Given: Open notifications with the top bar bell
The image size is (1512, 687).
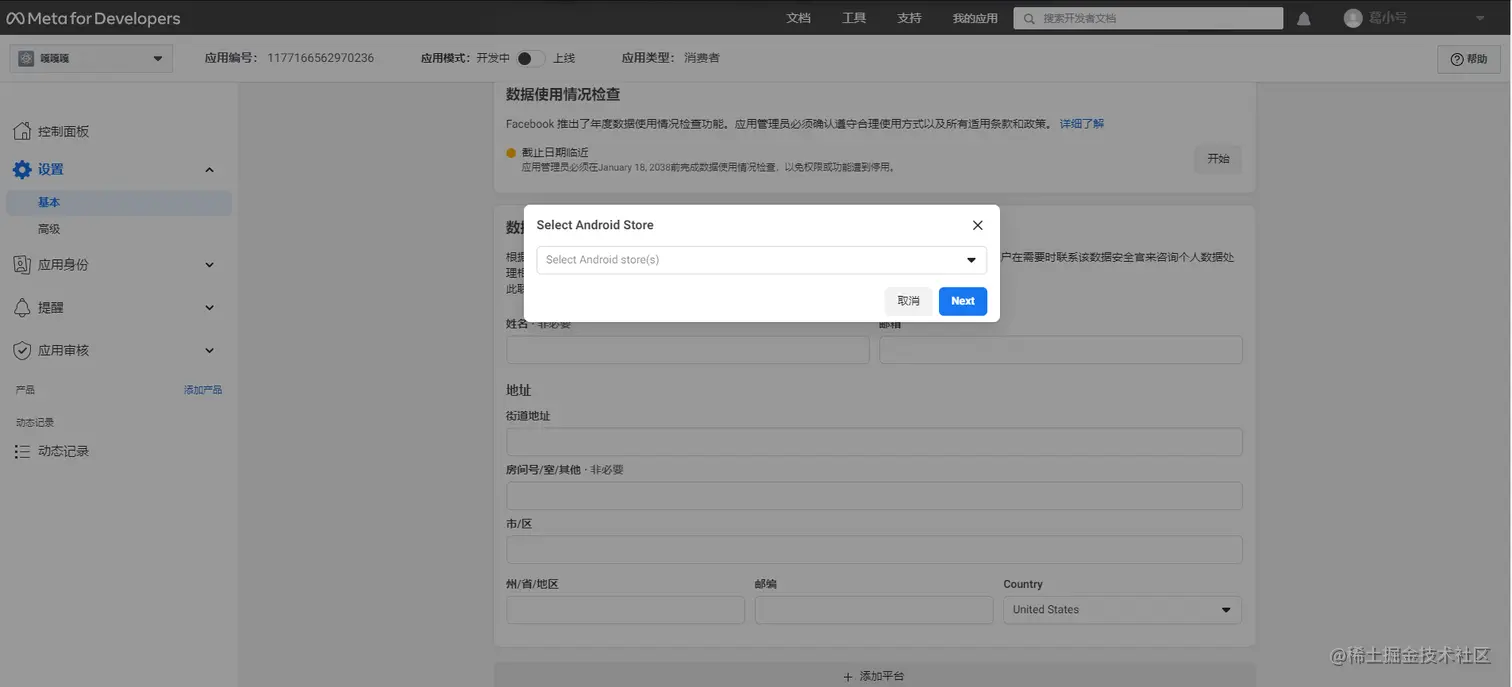Looking at the screenshot, I should [1304, 17].
